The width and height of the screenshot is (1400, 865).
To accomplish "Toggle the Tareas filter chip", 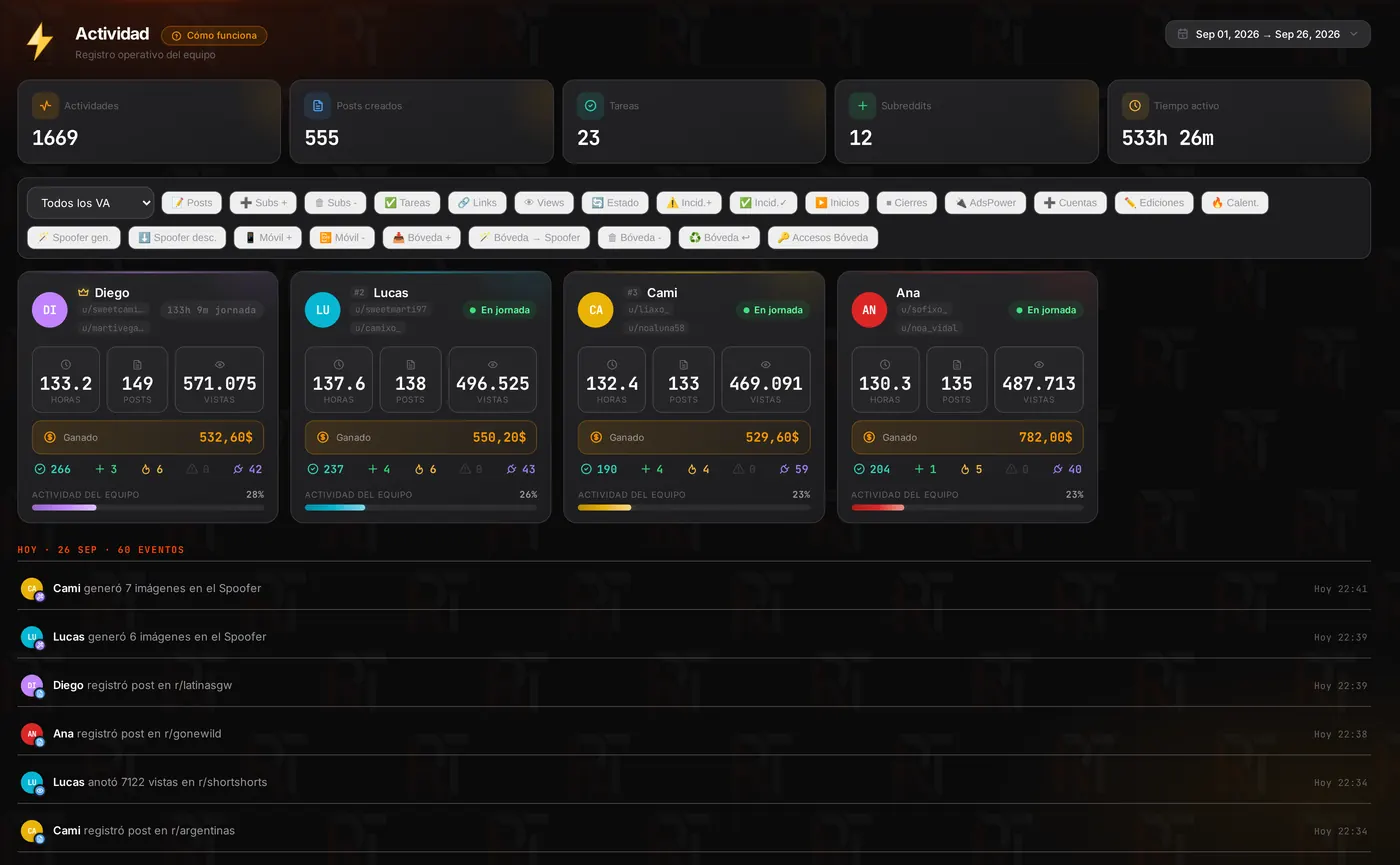I will point(407,203).
